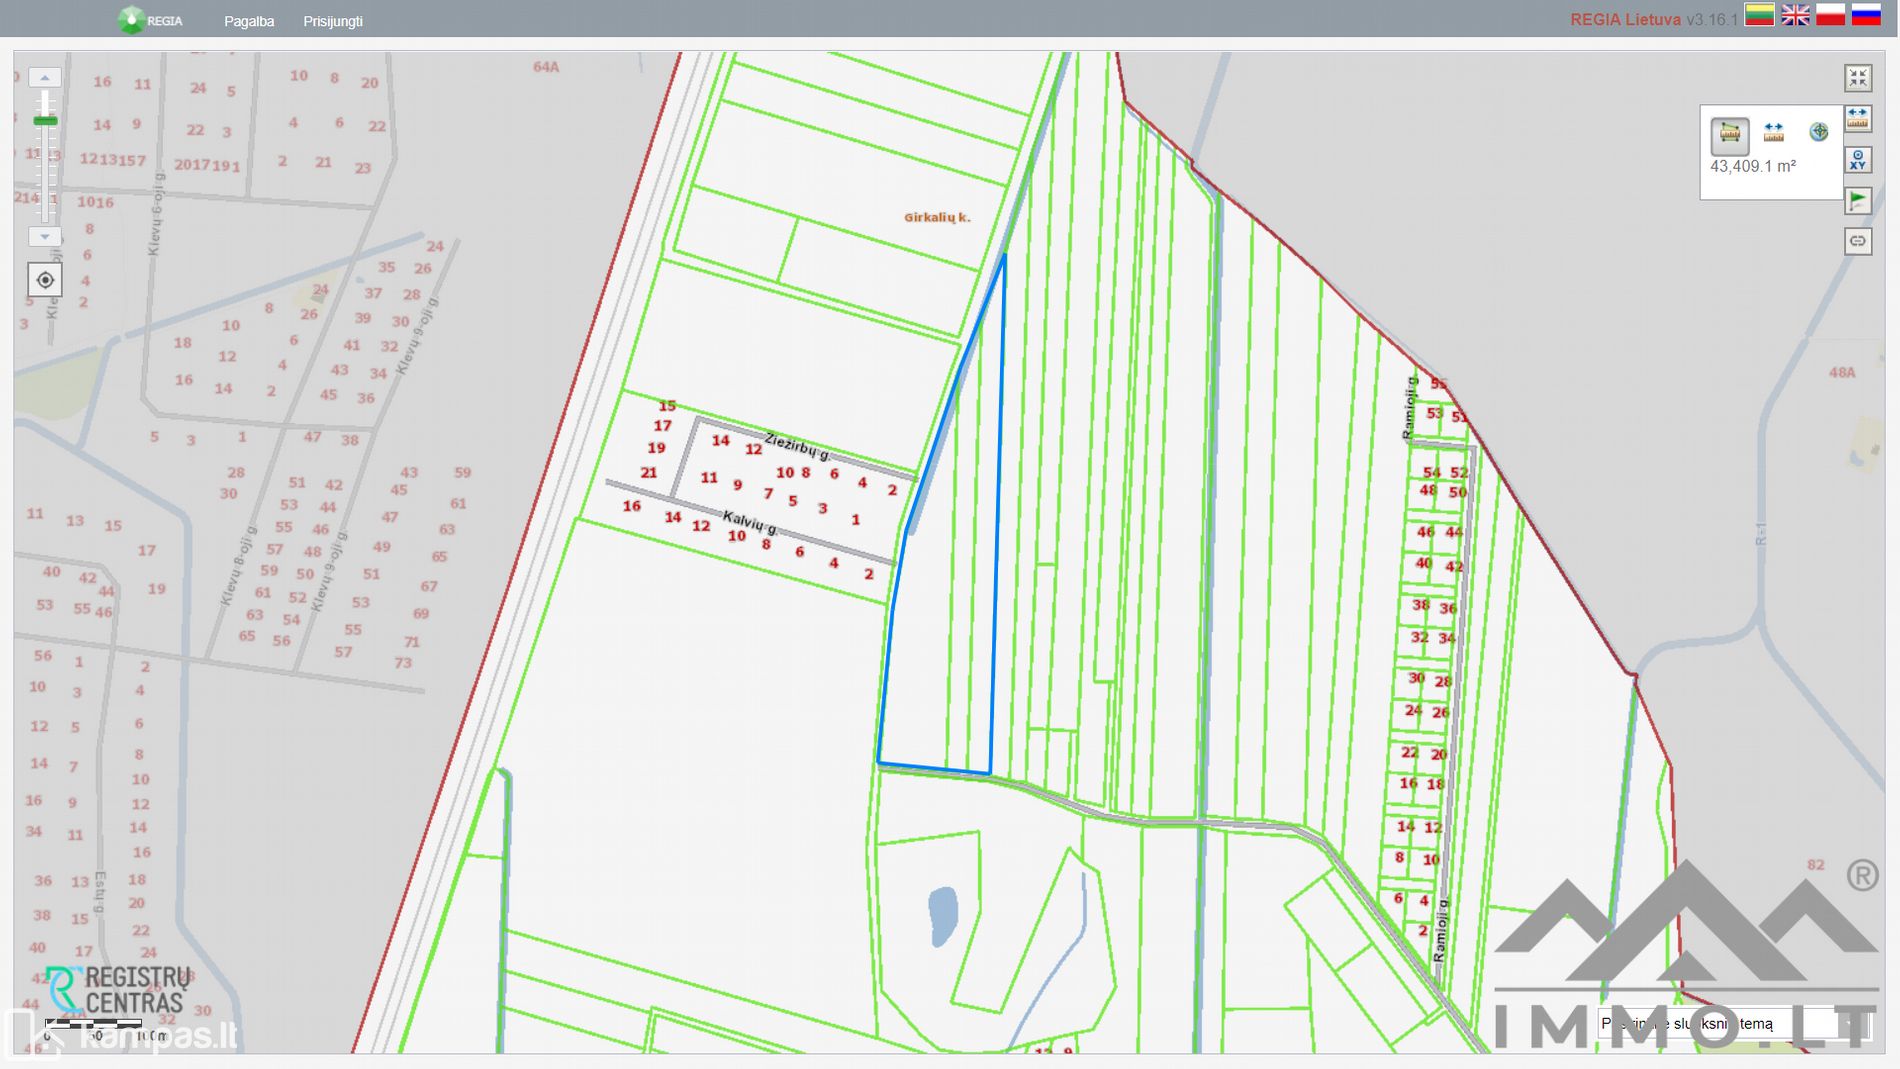Click the green flag marker tool

click(1857, 201)
